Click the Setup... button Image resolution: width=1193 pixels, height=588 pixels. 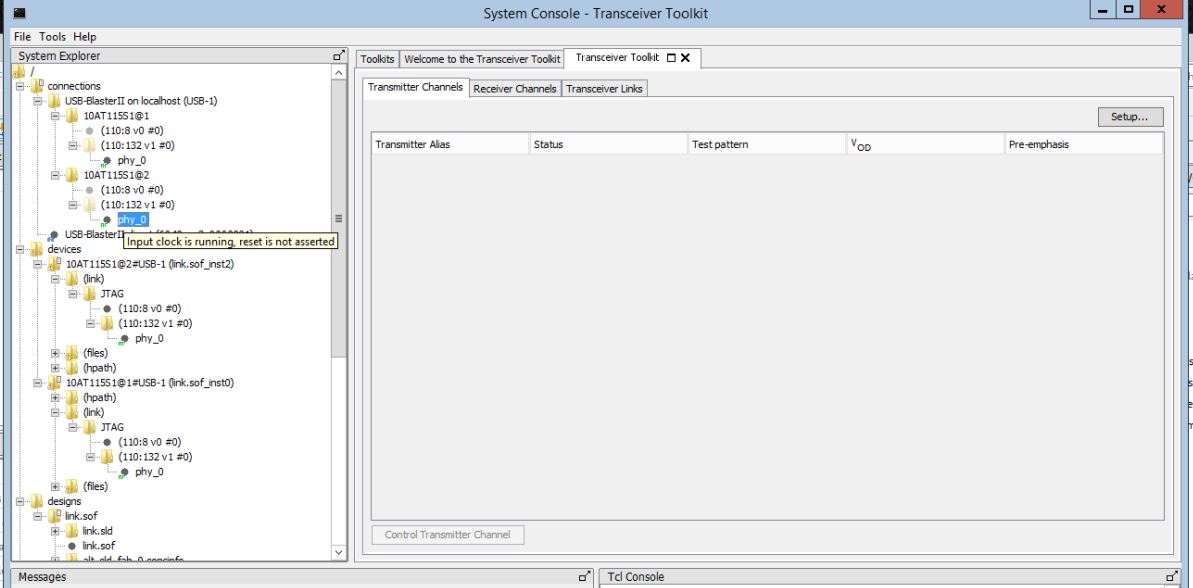[1131, 117]
